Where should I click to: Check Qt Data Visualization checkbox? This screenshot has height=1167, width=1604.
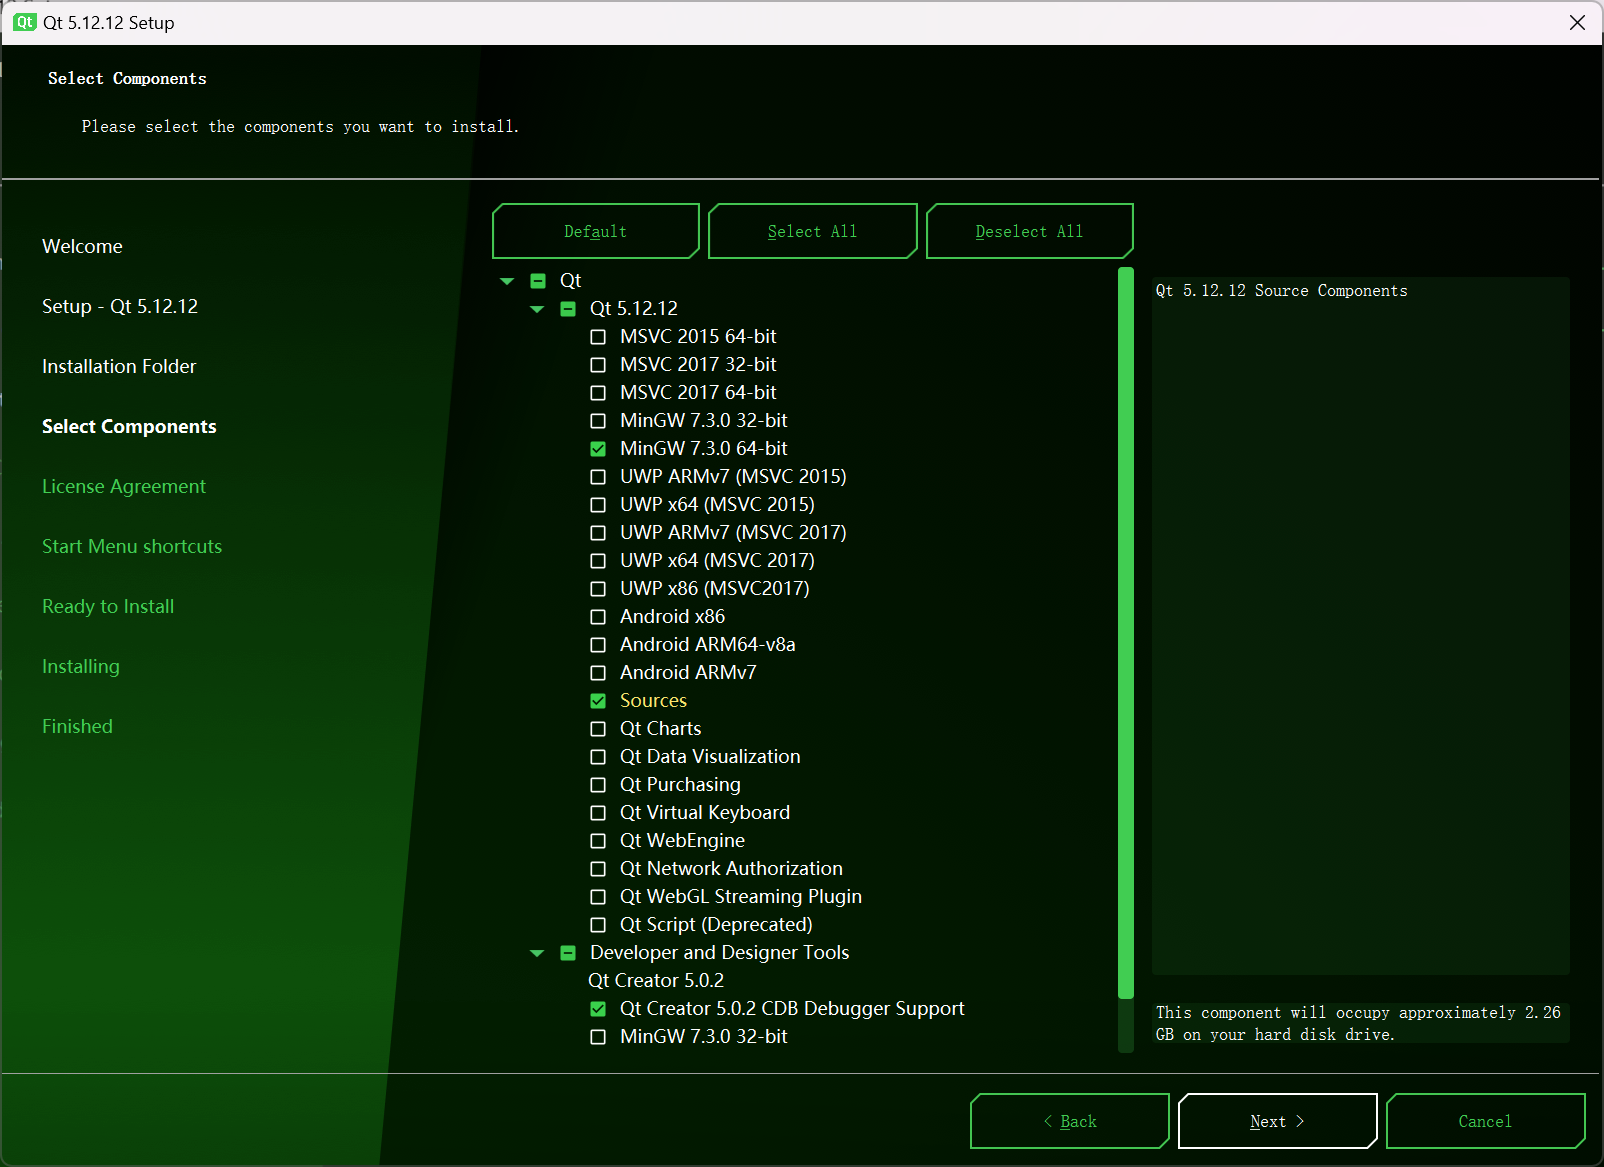598,757
